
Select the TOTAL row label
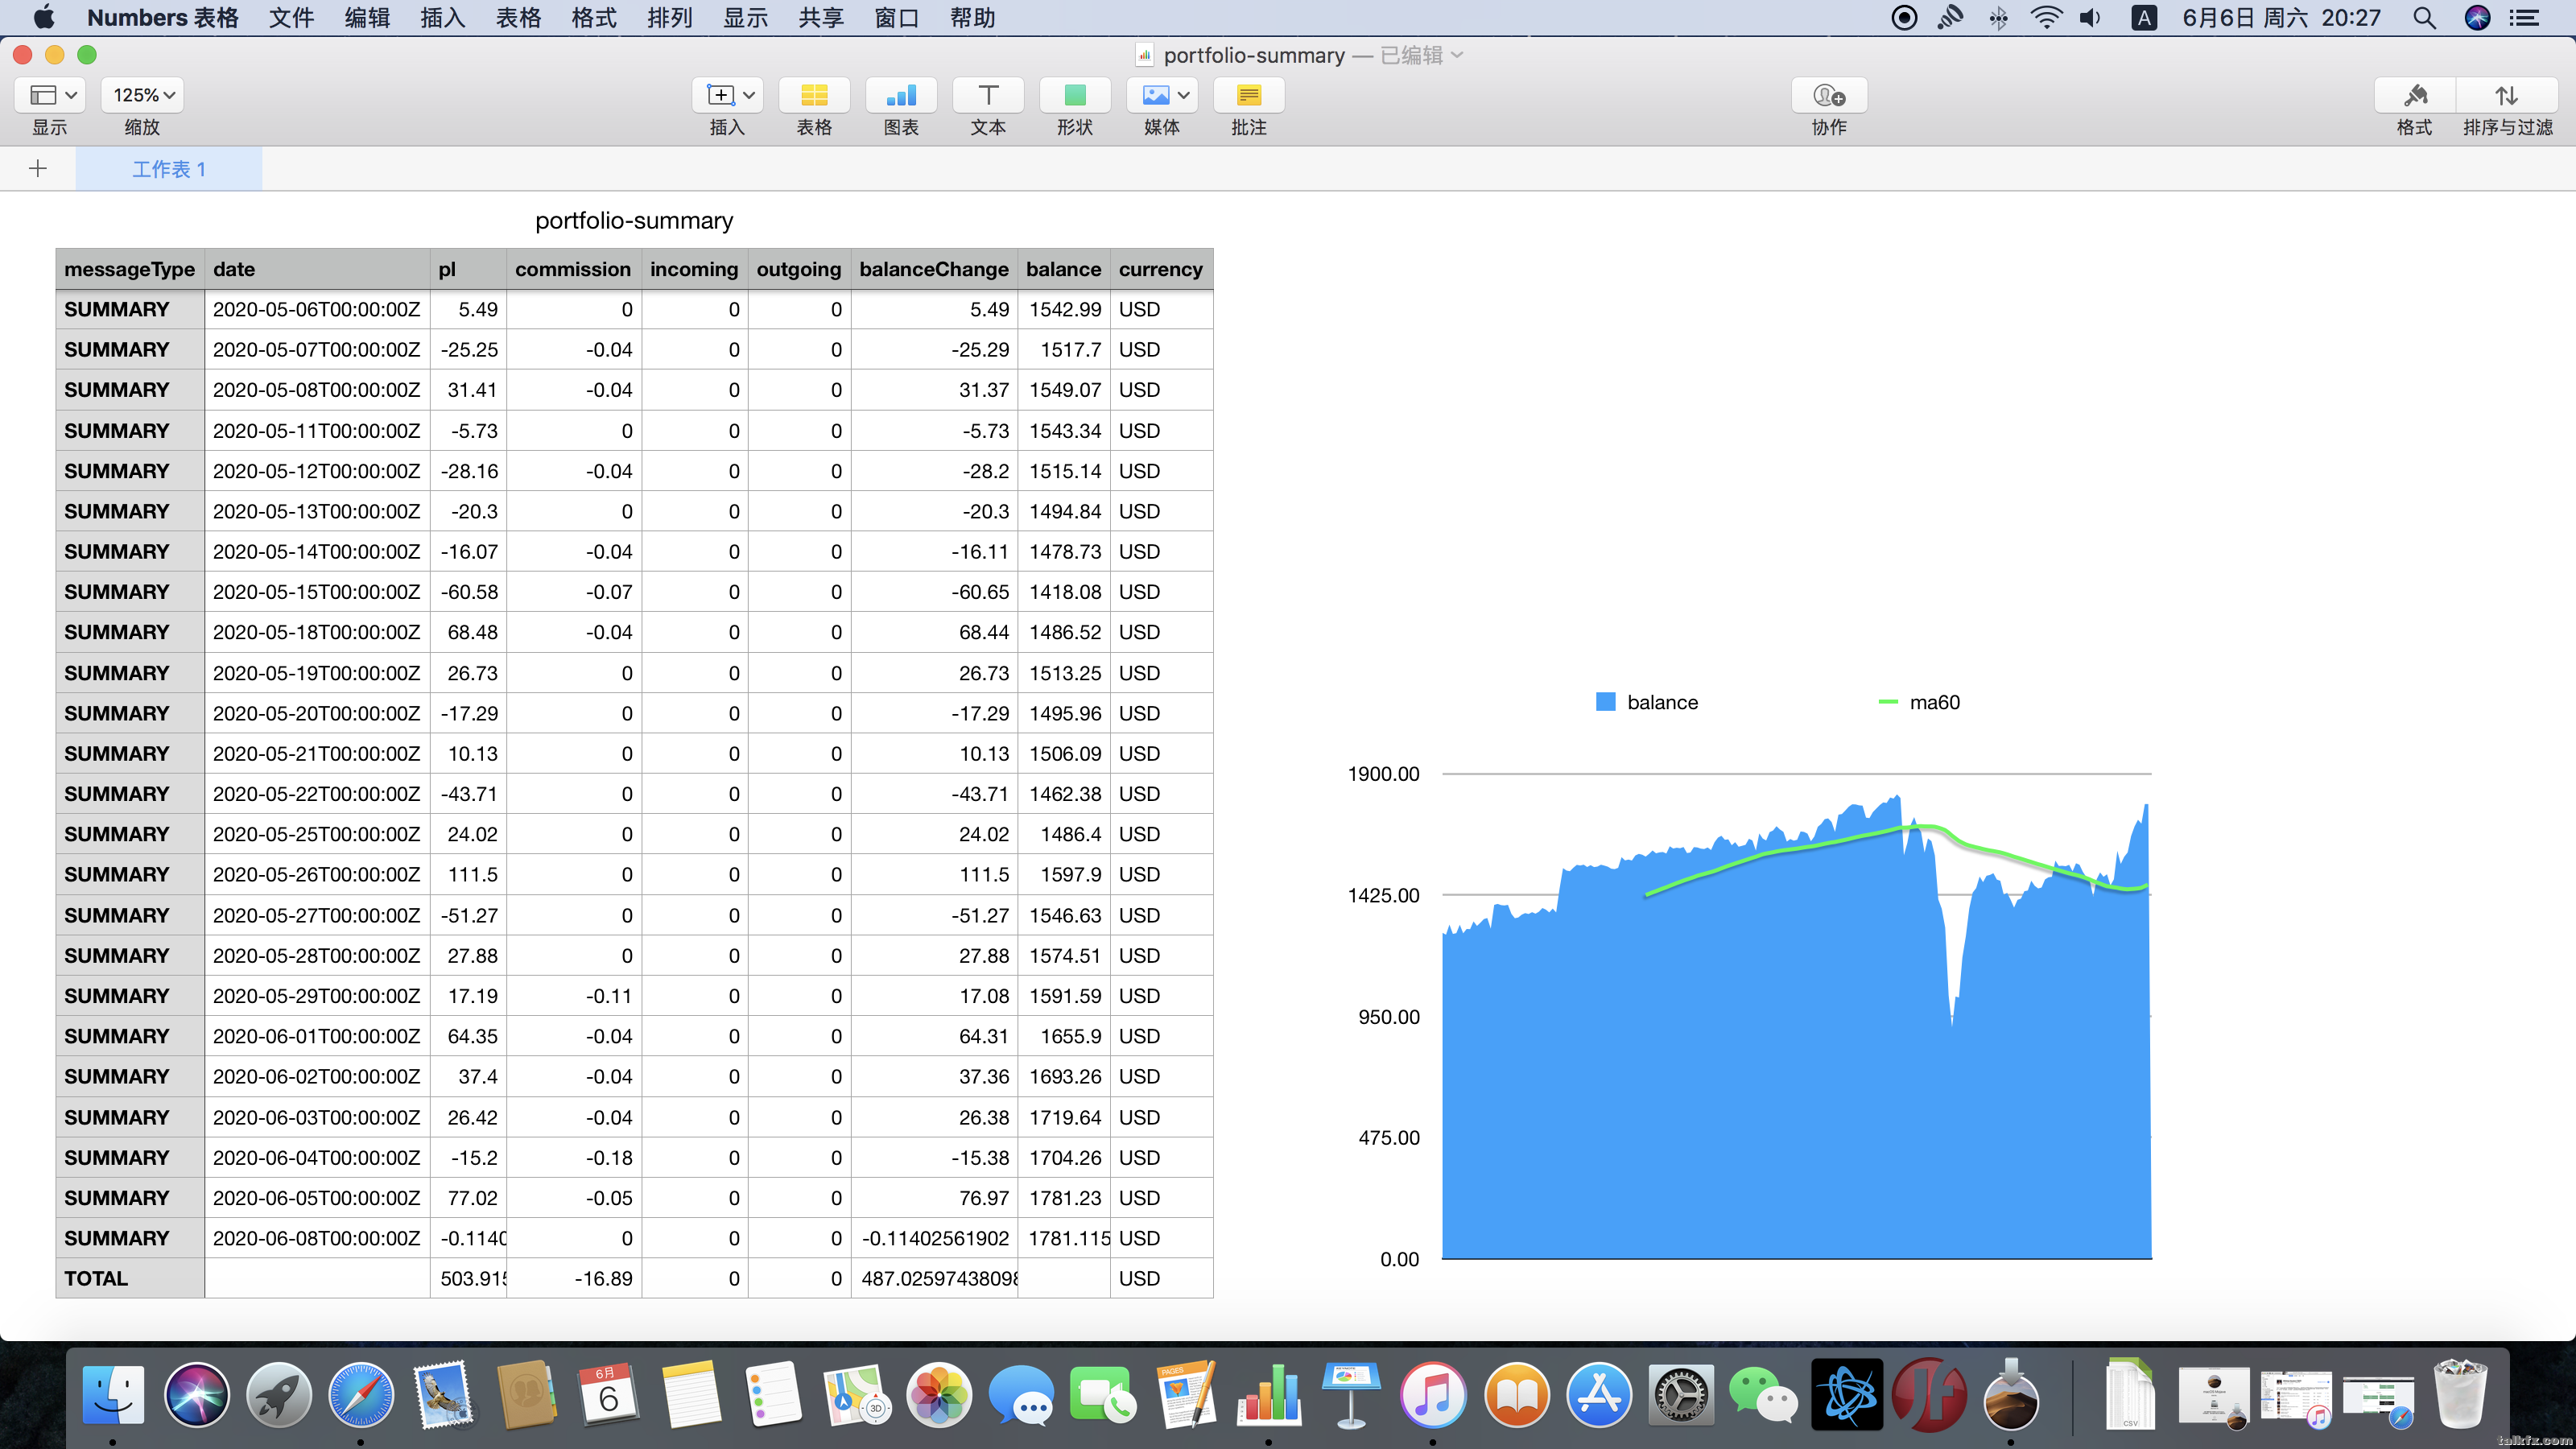coord(130,1278)
